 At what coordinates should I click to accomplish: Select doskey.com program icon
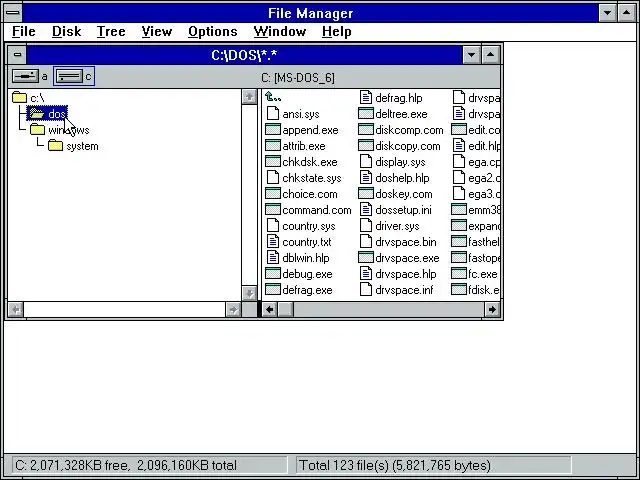coord(366,193)
